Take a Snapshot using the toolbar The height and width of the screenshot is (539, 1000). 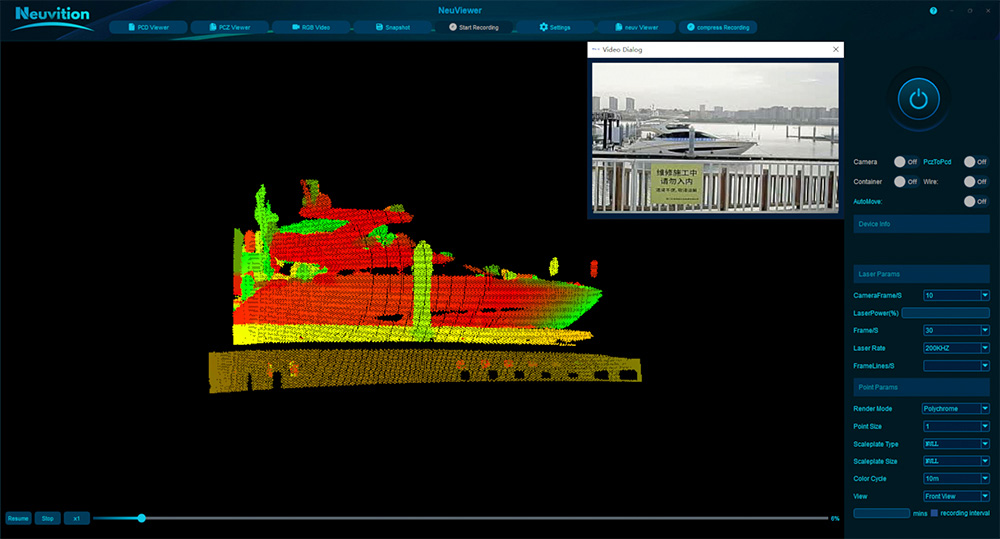[x=393, y=27]
